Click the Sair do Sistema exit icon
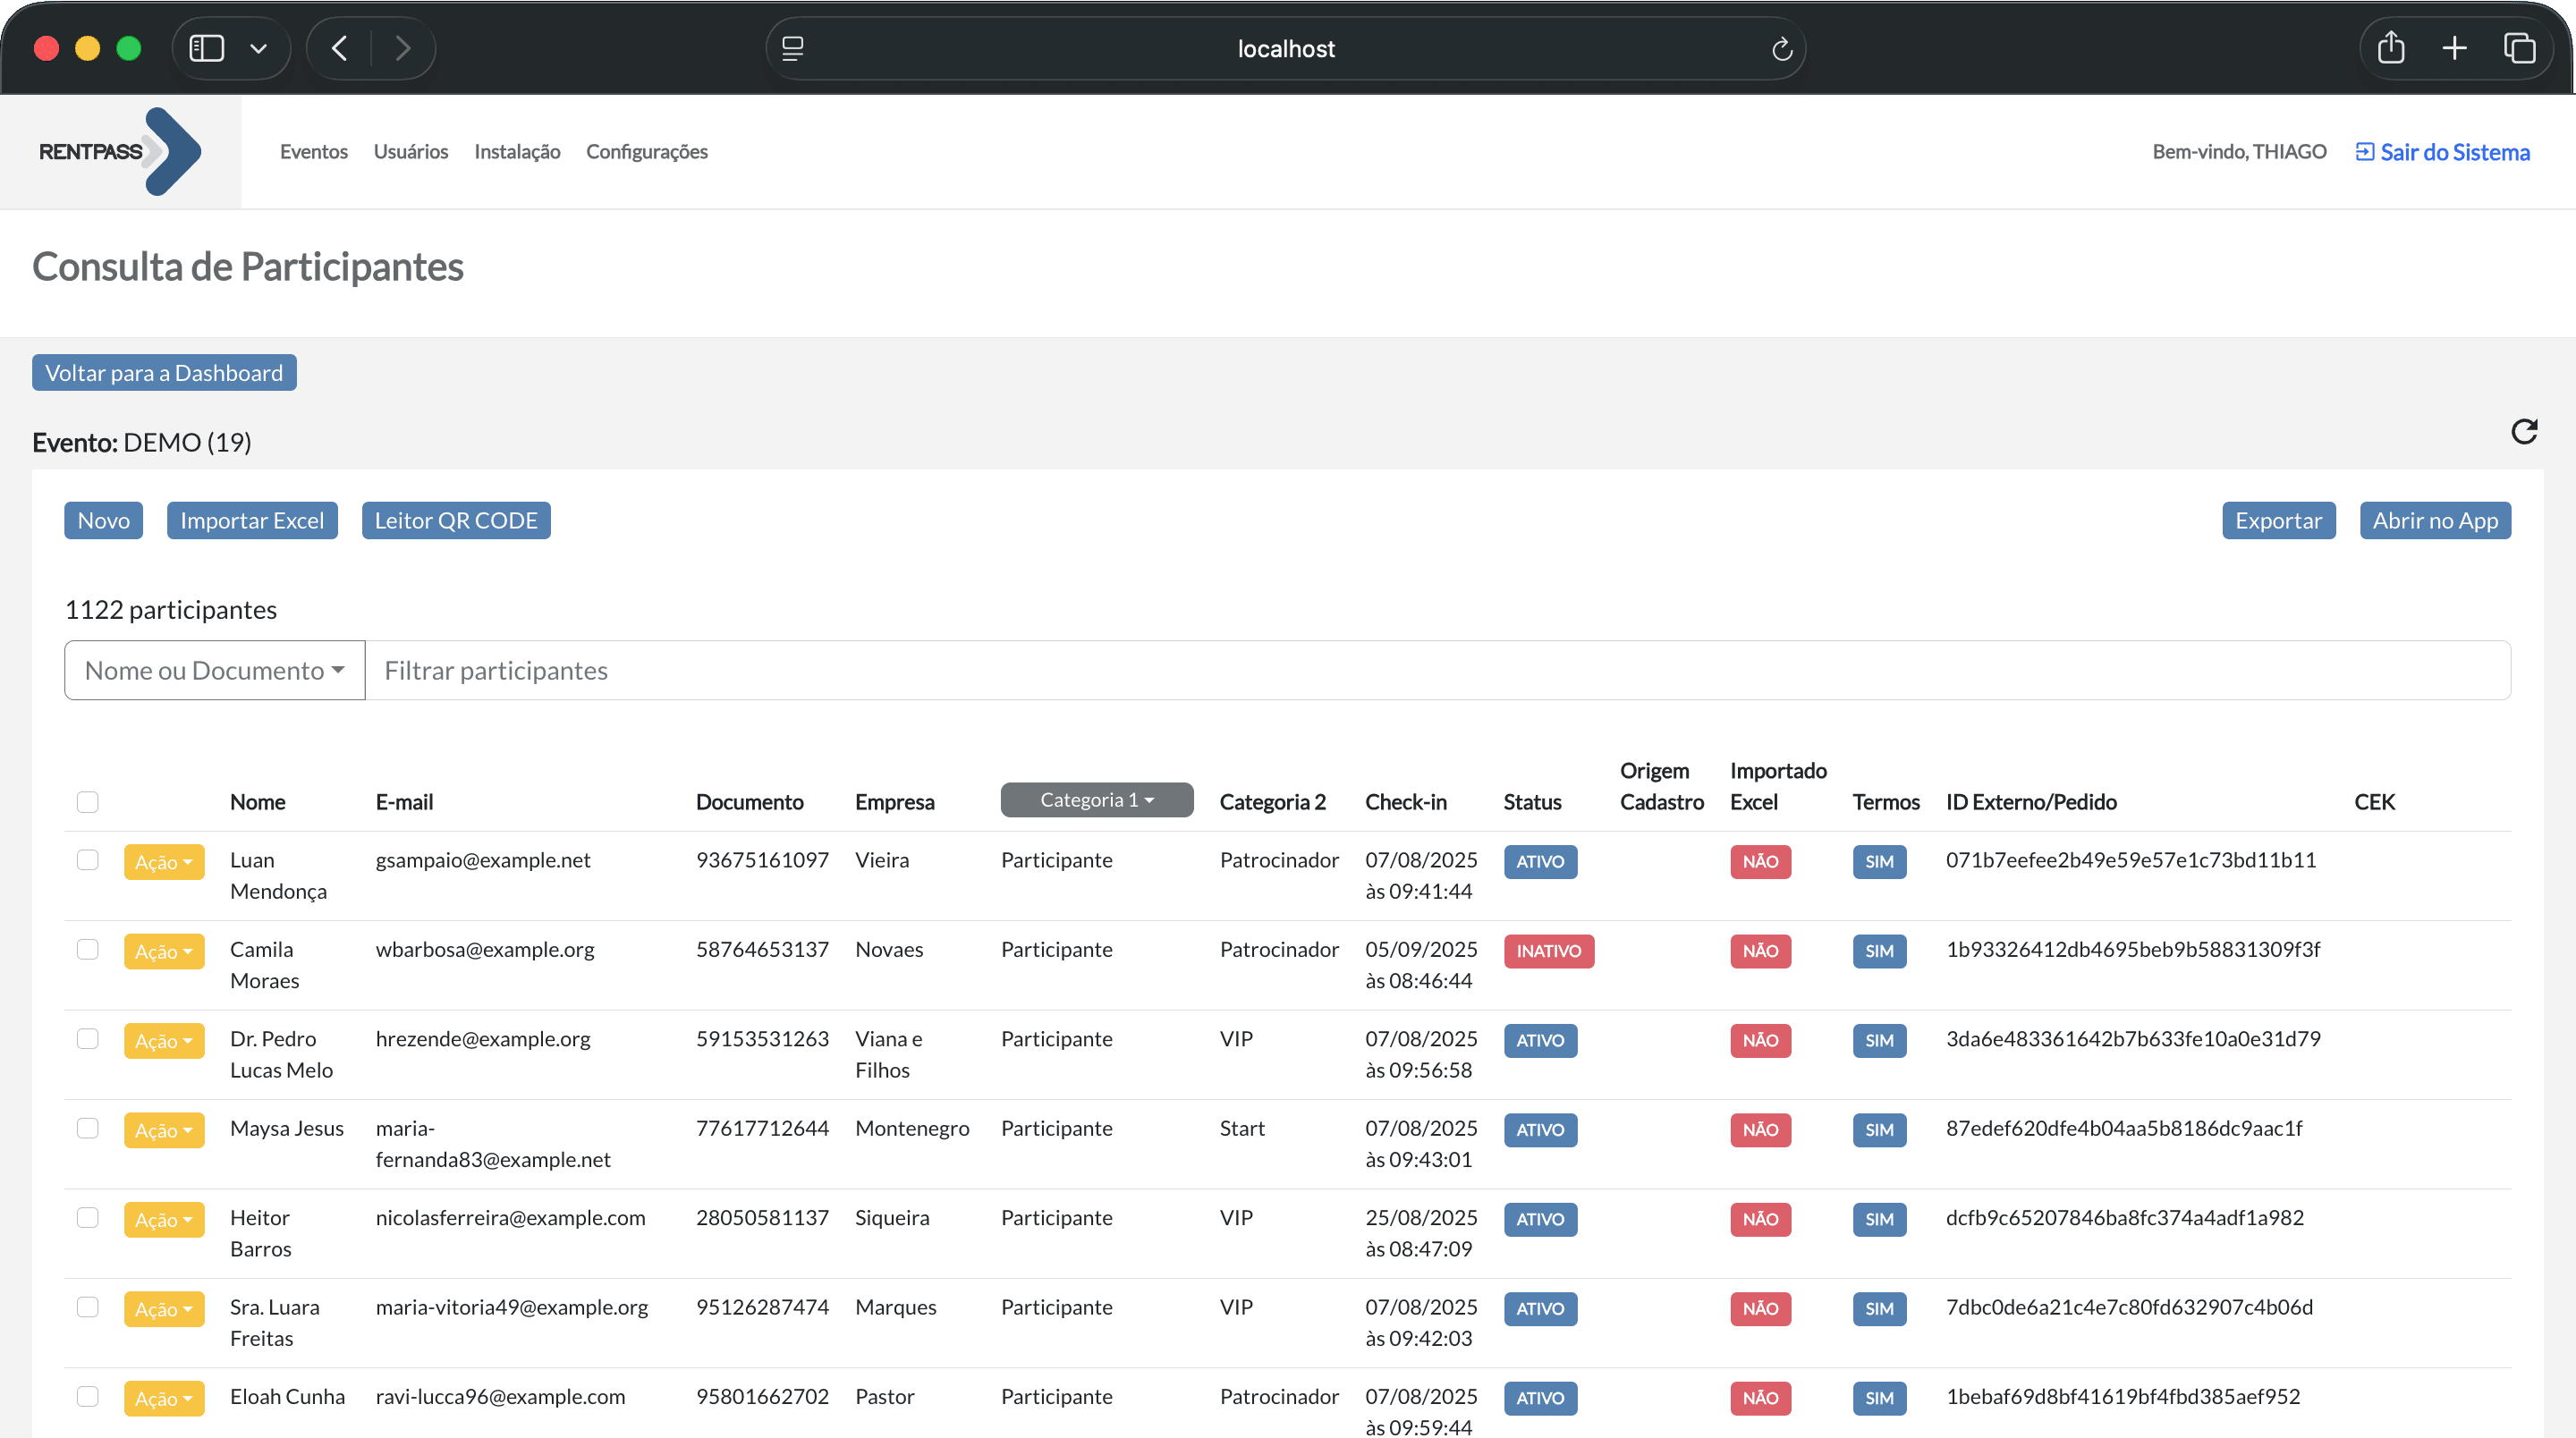The height and width of the screenshot is (1438, 2576). (2366, 151)
